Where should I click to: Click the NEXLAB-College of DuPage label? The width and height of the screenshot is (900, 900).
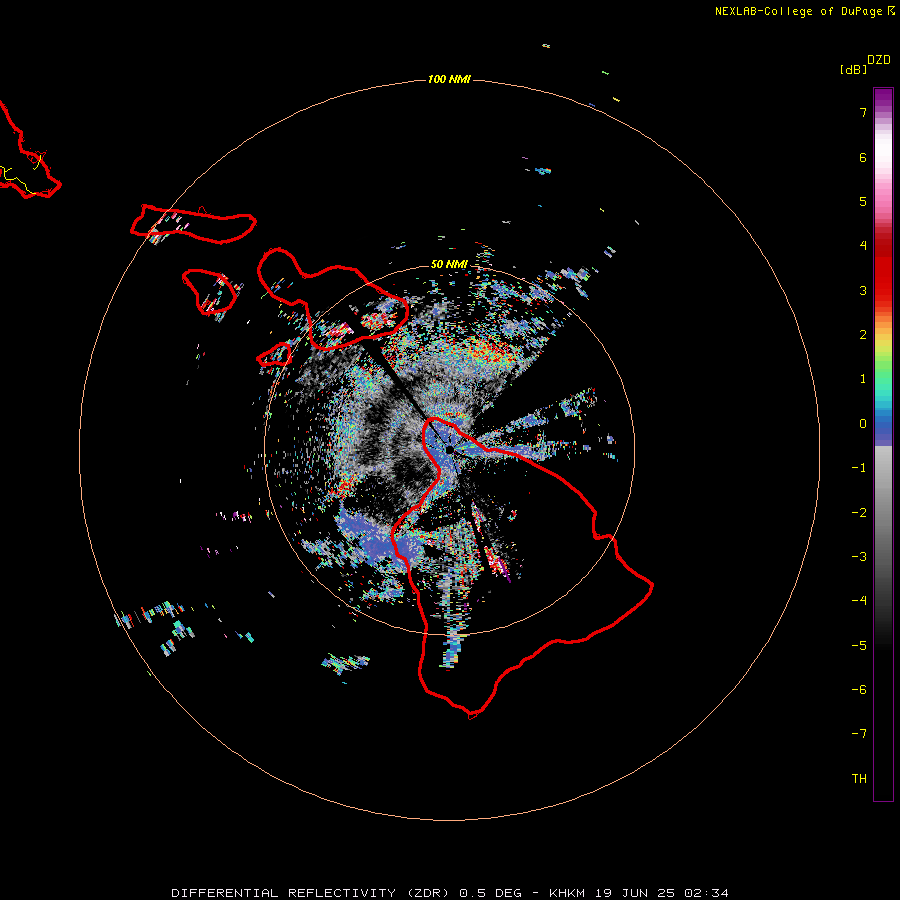(804, 11)
